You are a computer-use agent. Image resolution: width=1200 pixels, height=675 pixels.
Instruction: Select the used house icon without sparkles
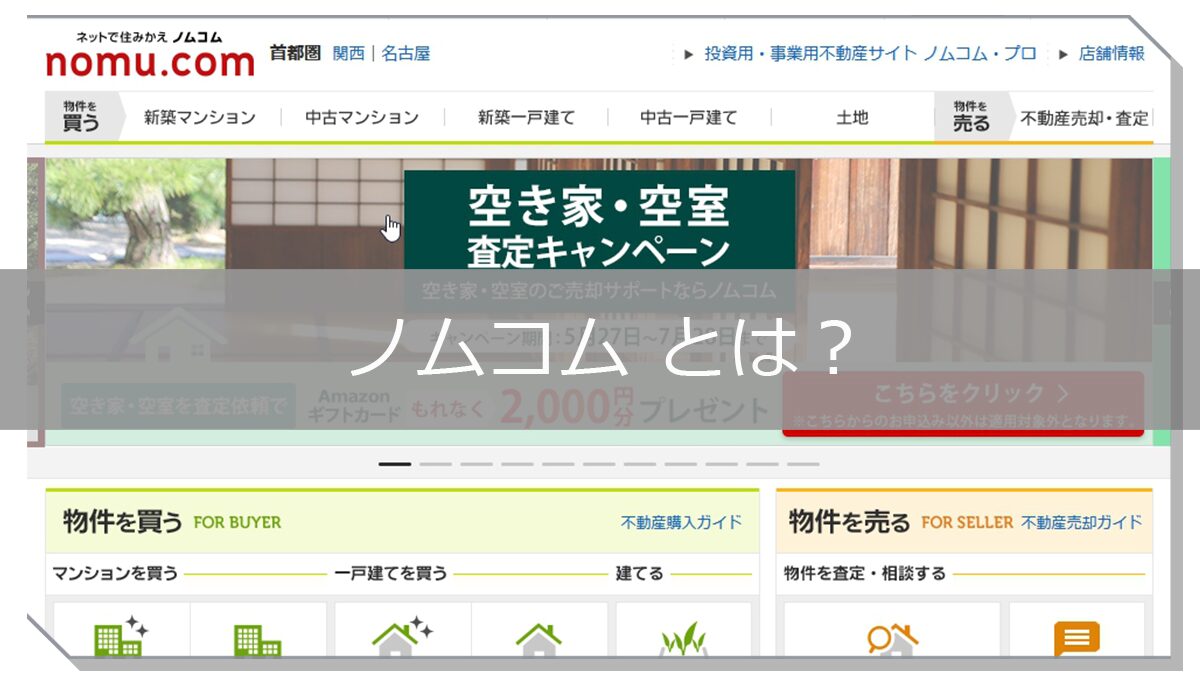click(539, 639)
